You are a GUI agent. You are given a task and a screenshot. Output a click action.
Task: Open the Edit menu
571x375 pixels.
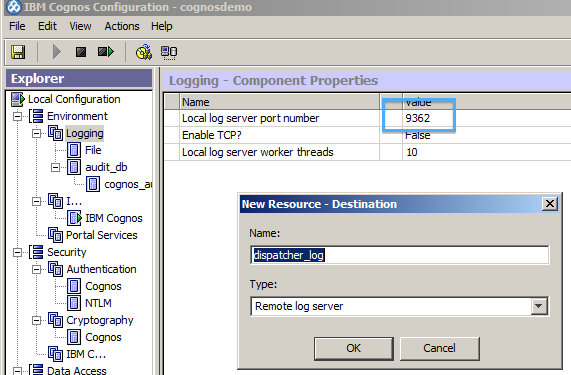pyautogui.click(x=47, y=26)
